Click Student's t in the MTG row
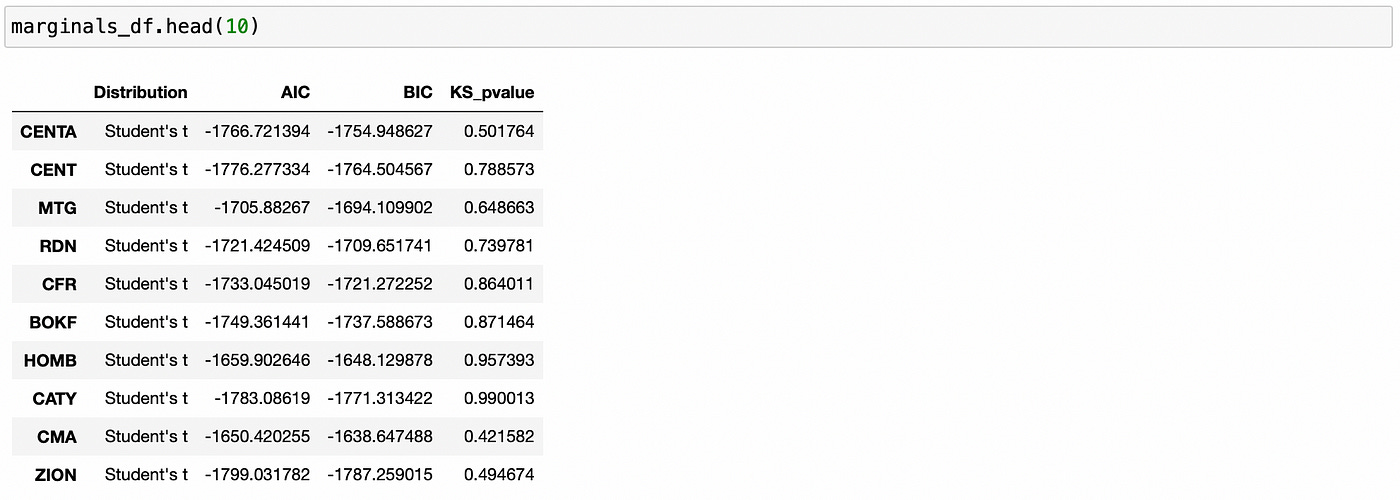Image resolution: width=1400 pixels, height=500 pixels. [x=146, y=208]
